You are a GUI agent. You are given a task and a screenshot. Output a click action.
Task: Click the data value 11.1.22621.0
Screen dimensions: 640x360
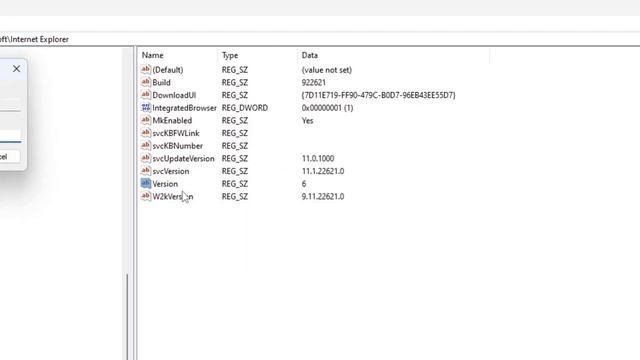323,171
